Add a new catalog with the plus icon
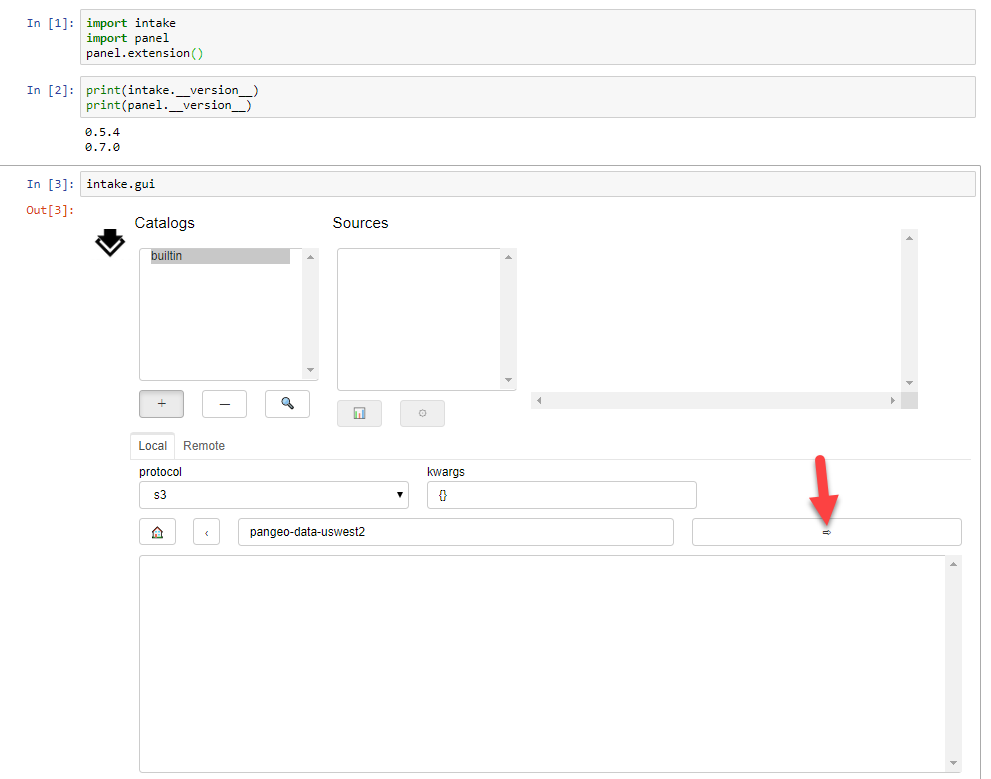 point(161,403)
